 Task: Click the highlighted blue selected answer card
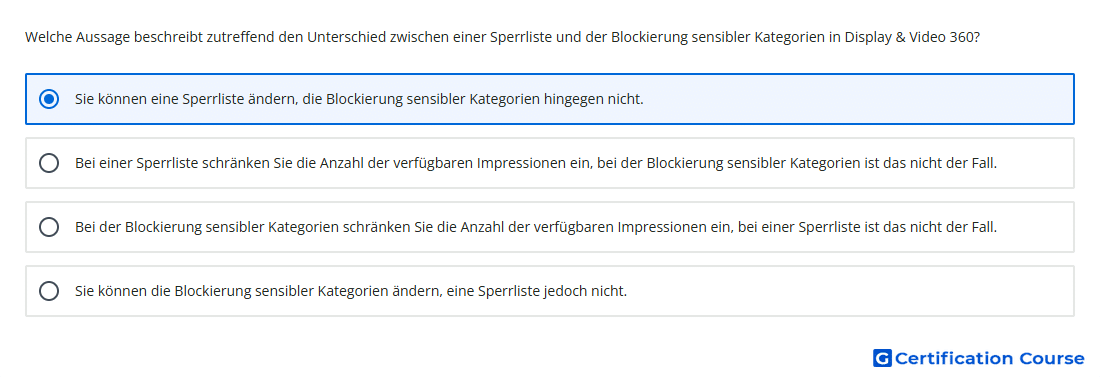(x=550, y=99)
